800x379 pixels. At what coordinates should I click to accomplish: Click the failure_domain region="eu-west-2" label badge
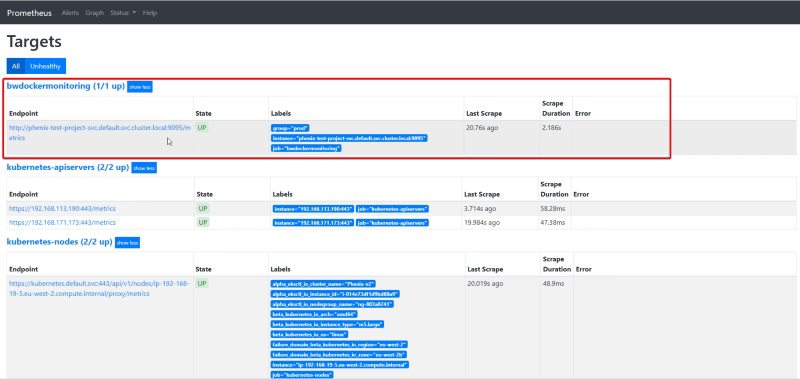(339, 345)
